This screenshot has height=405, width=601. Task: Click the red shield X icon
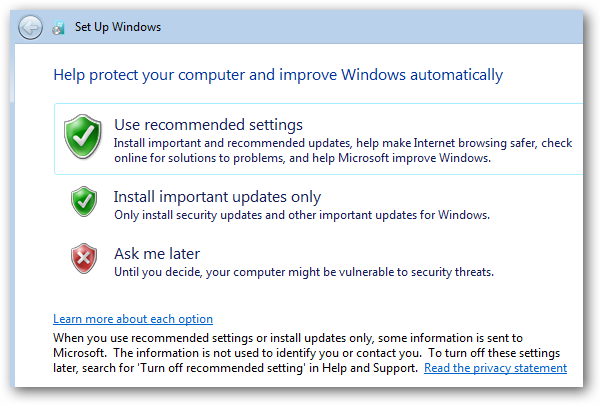click(84, 258)
